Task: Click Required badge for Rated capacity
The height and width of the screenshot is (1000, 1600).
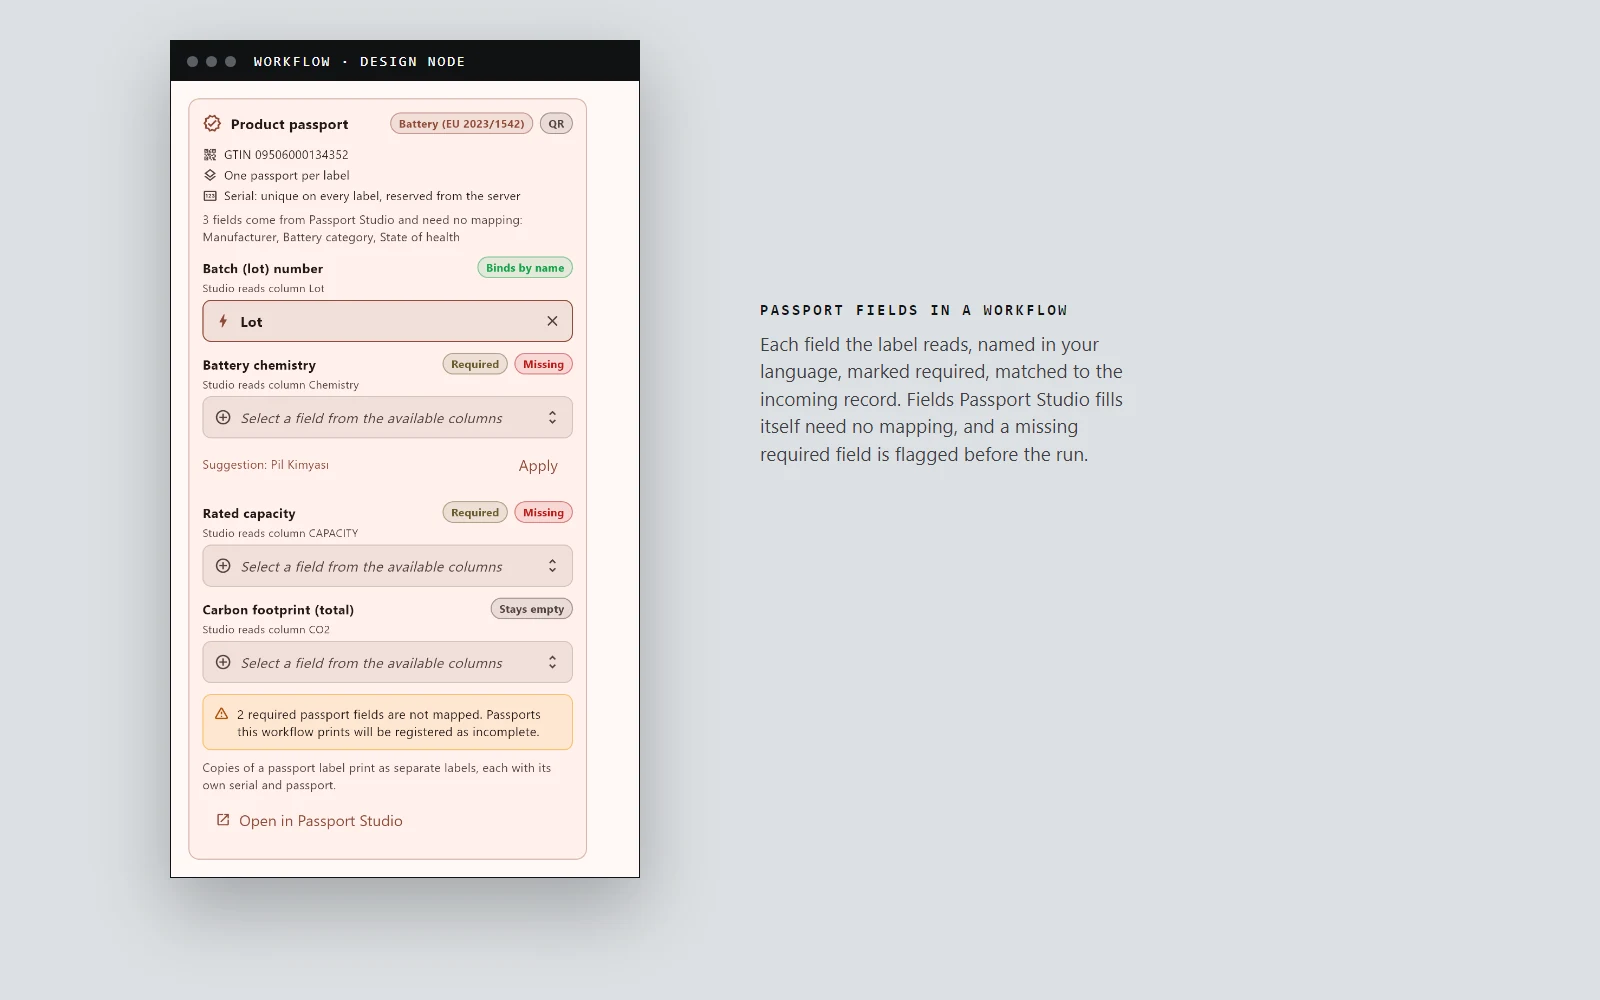Action: [x=475, y=512]
